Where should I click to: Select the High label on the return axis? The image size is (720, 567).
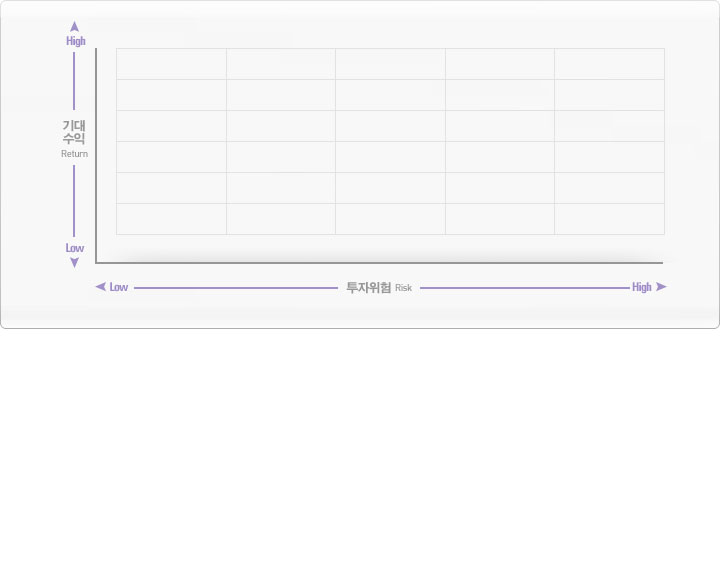pos(76,41)
